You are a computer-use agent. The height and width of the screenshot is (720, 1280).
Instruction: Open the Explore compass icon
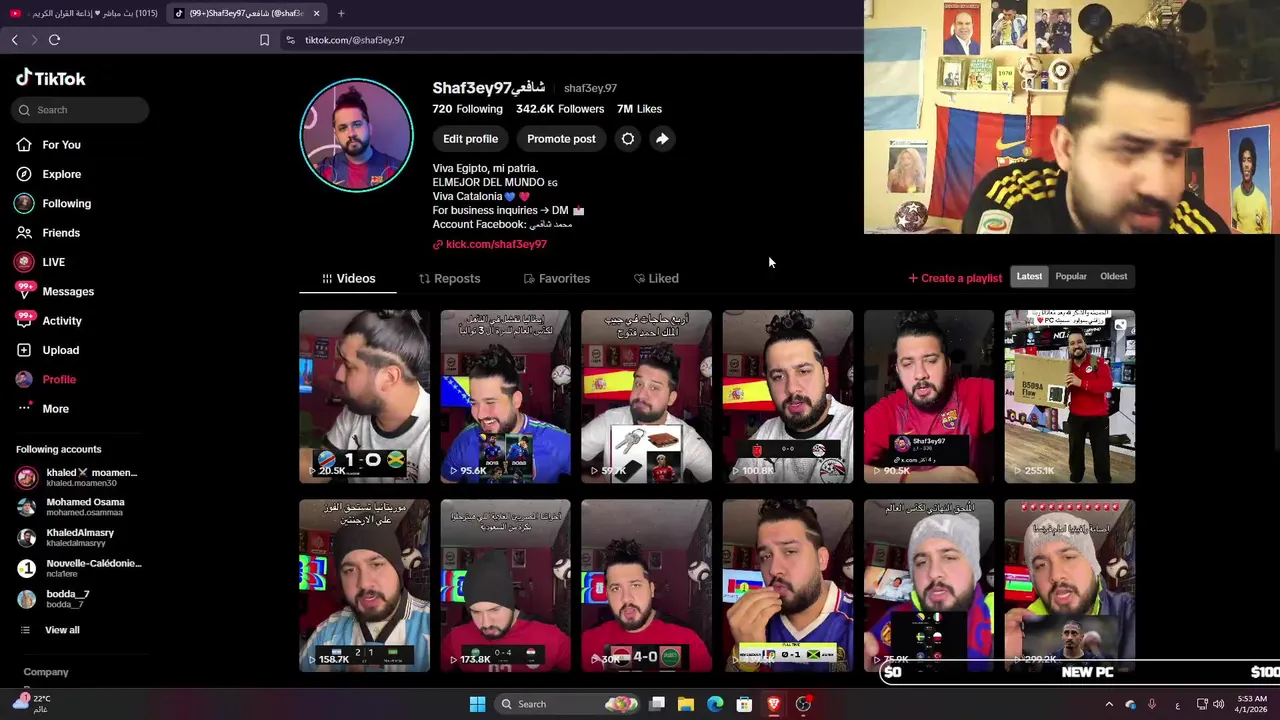click(24, 174)
